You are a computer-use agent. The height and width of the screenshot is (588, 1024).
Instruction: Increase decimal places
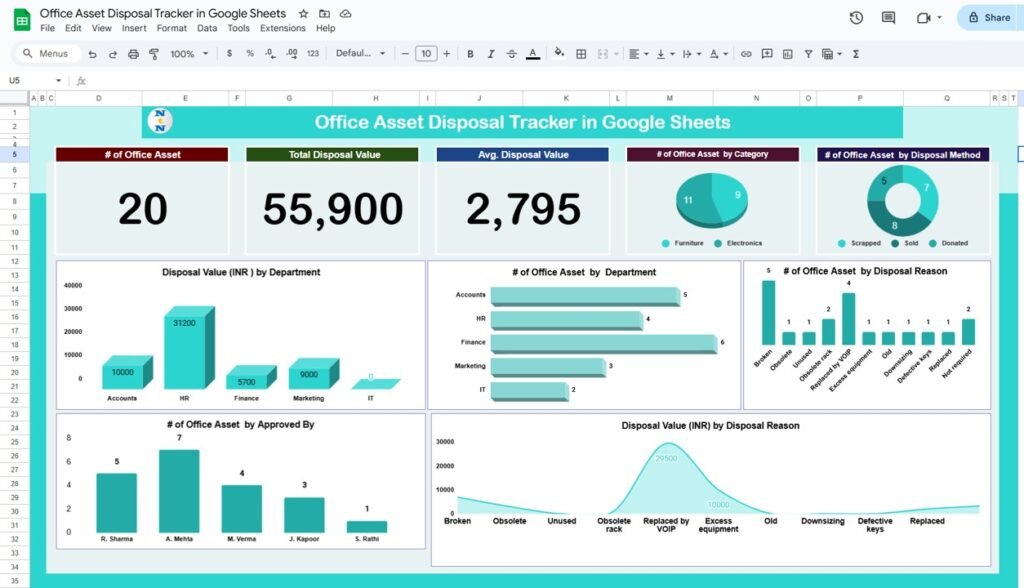pos(292,54)
